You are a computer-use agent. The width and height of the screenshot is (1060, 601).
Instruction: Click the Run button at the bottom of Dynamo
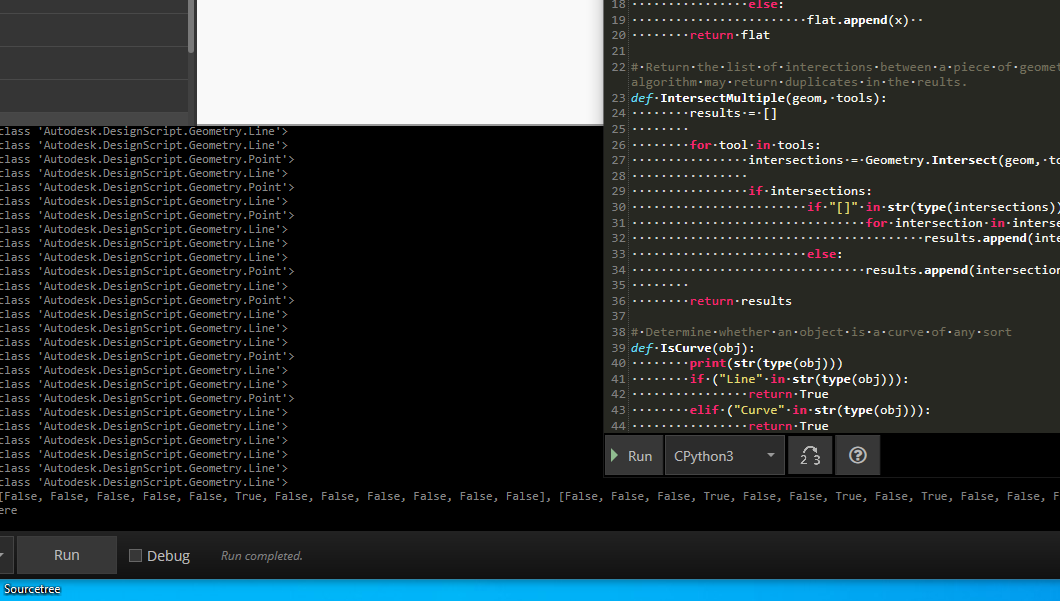tap(66, 555)
